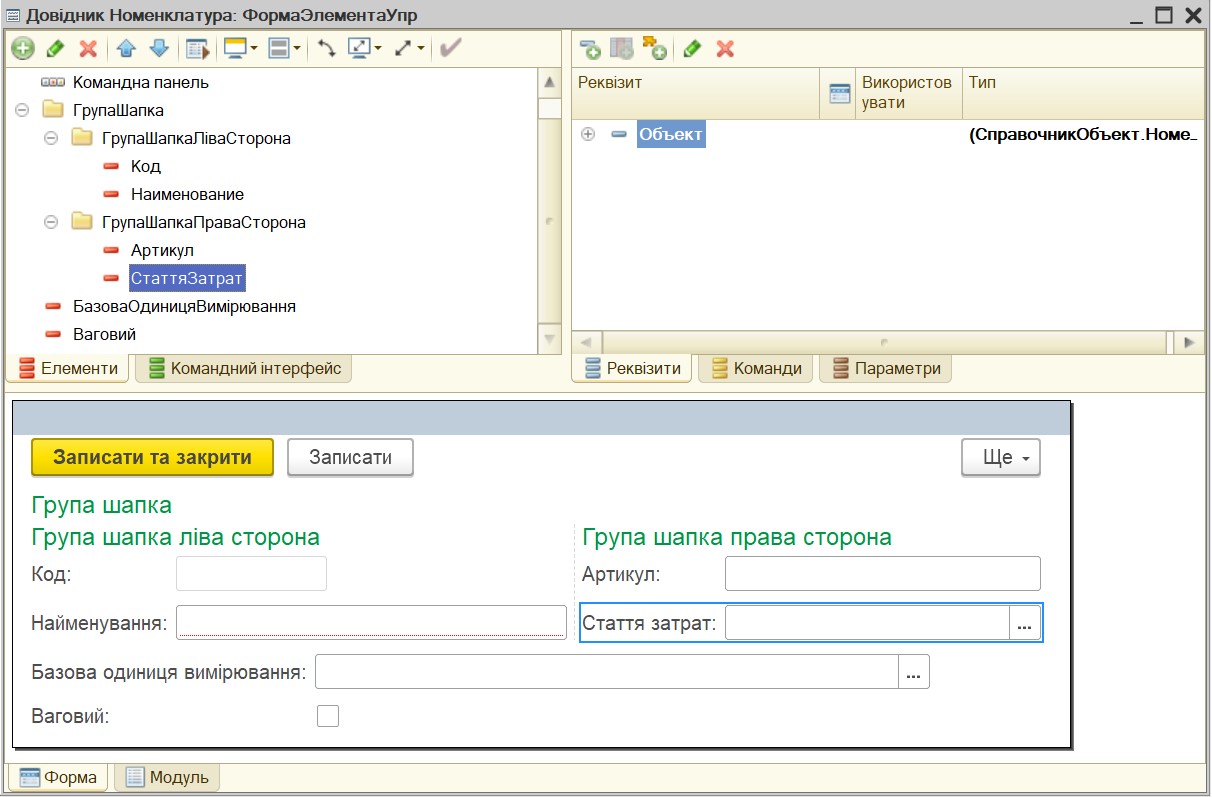Add a new form element (green plus)

[x=22, y=48]
